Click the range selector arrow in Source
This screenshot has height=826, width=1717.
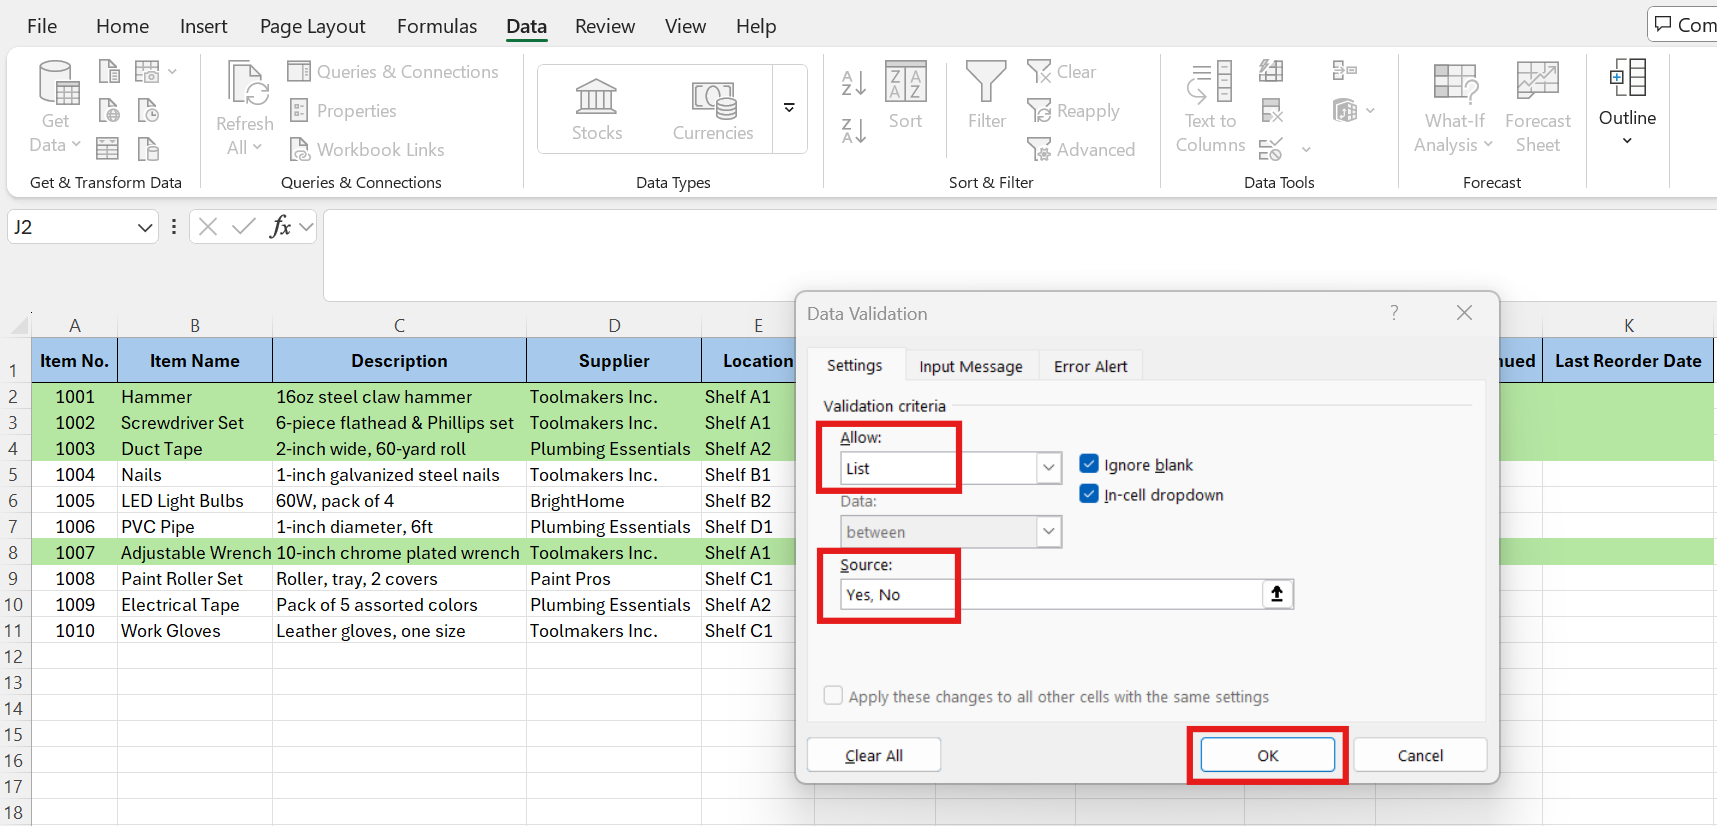(1277, 594)
